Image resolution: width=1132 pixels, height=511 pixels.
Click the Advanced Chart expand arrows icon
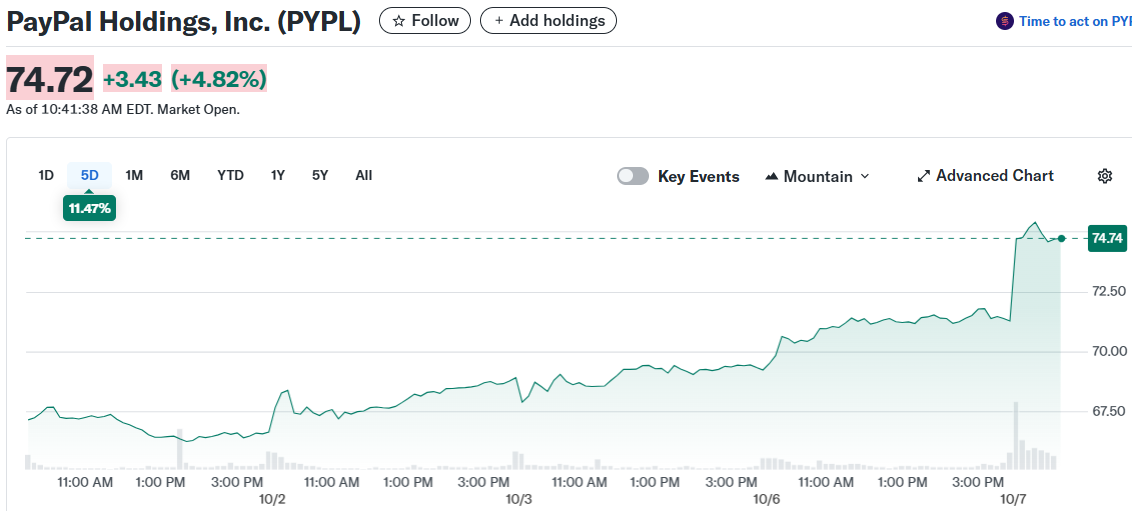point(923,176)
